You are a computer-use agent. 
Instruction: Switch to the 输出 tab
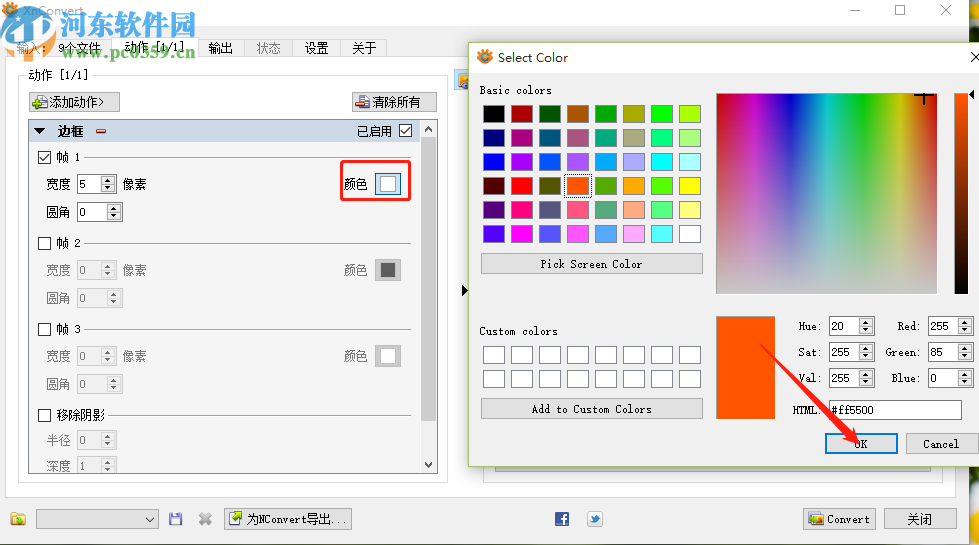point(220,48)
